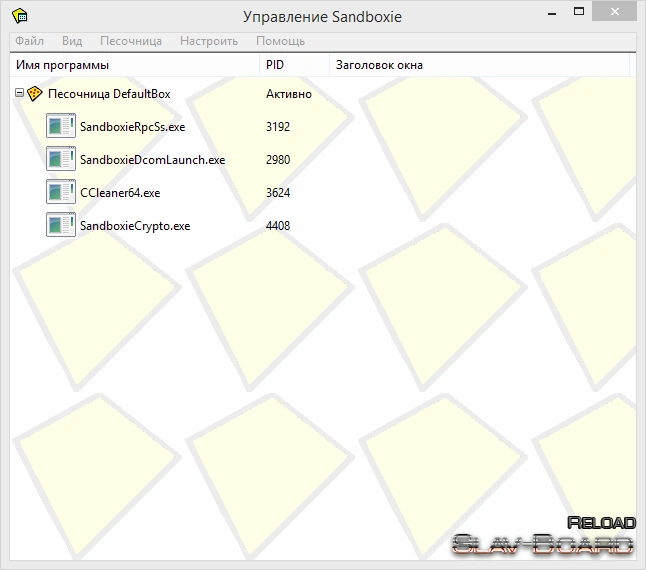The width and height of the screenshot is (646, 570).
Task: Open the Вид menu
Action: click(x=72, y=41)
